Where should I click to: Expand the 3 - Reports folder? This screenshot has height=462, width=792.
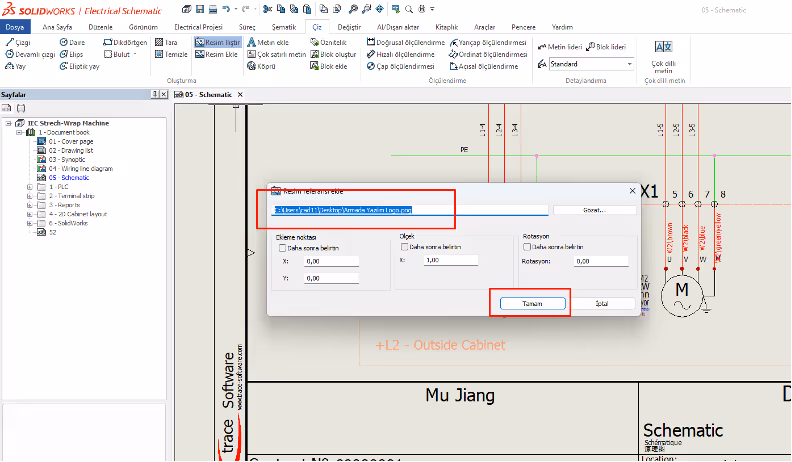(30, 205)
